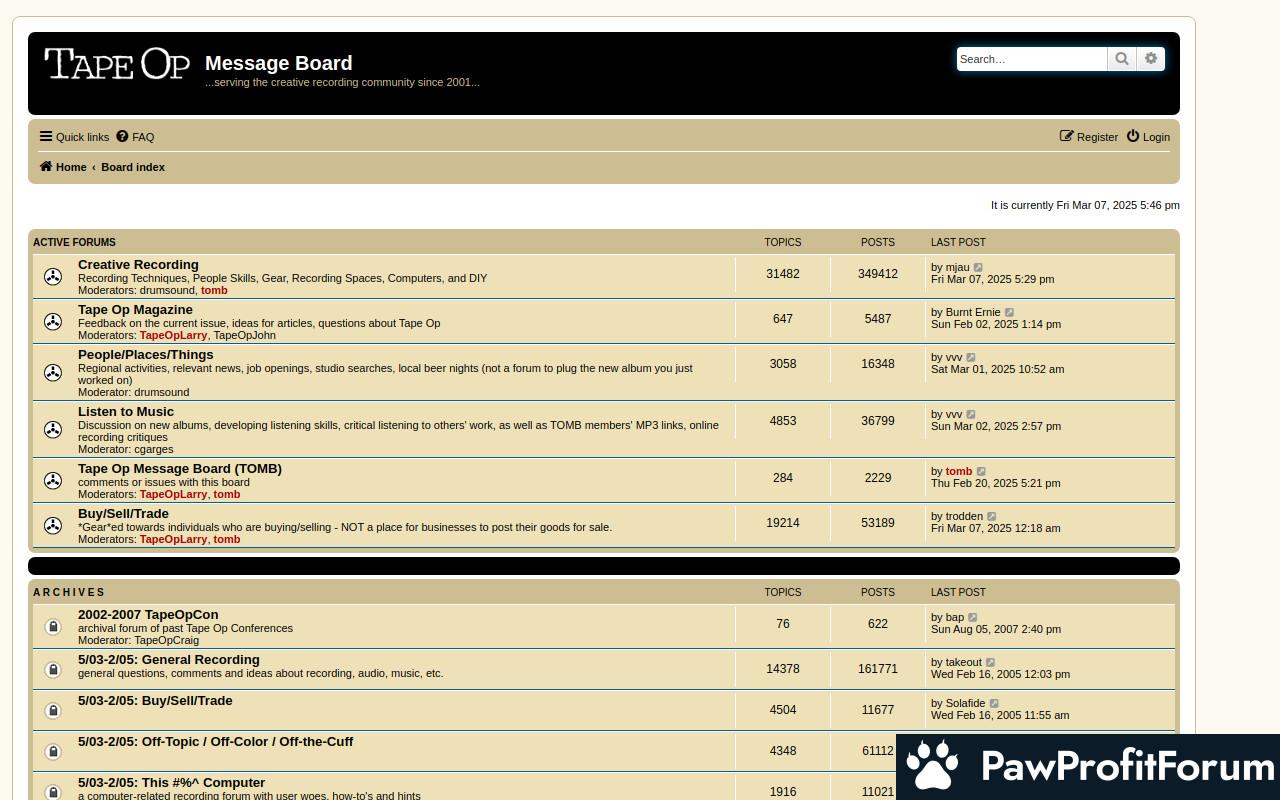View latest post icon by mjau
1280x800 pixels.
point(978,268)
